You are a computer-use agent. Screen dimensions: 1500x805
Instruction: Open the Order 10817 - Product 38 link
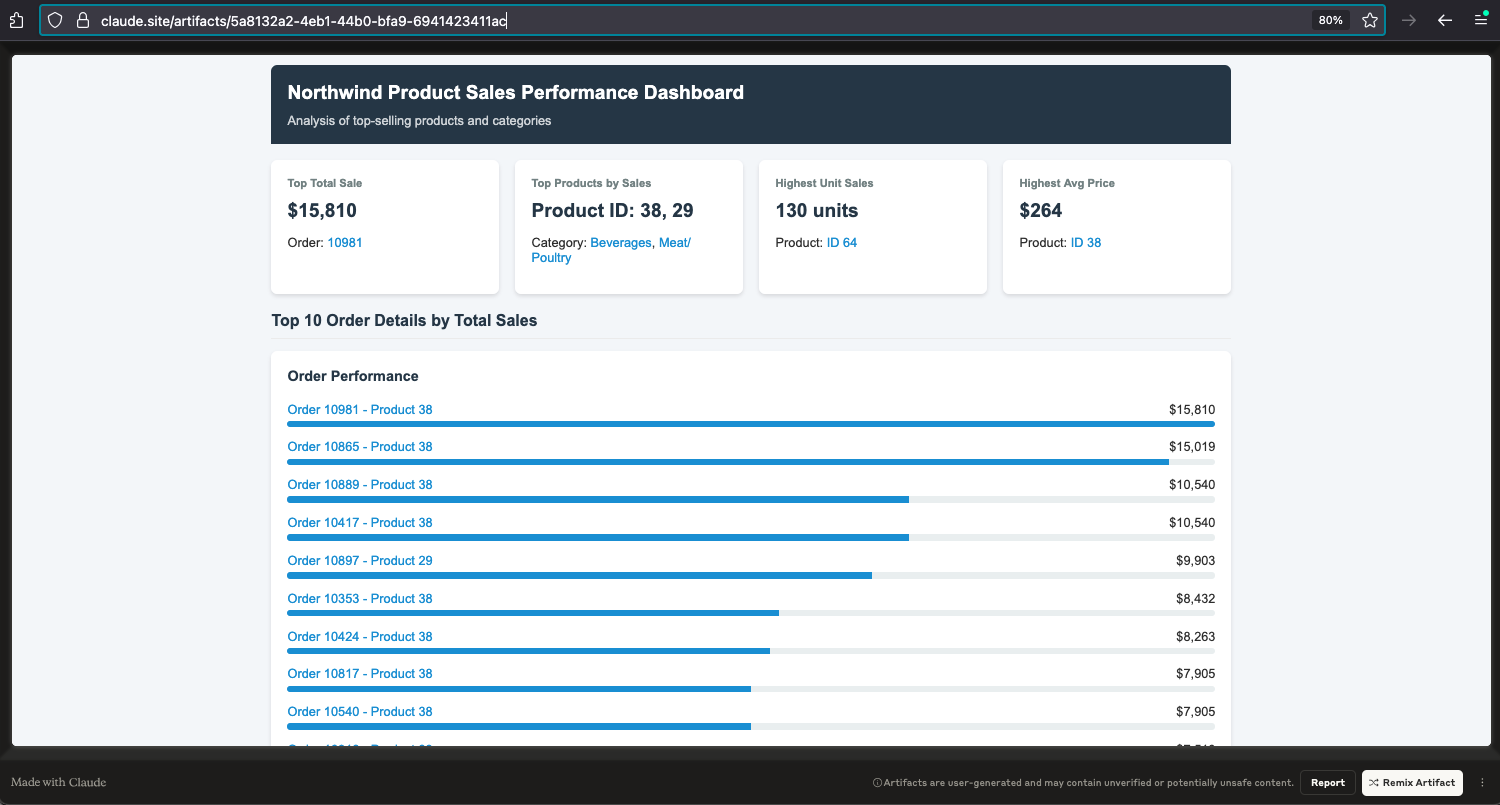tap(360, 674)
